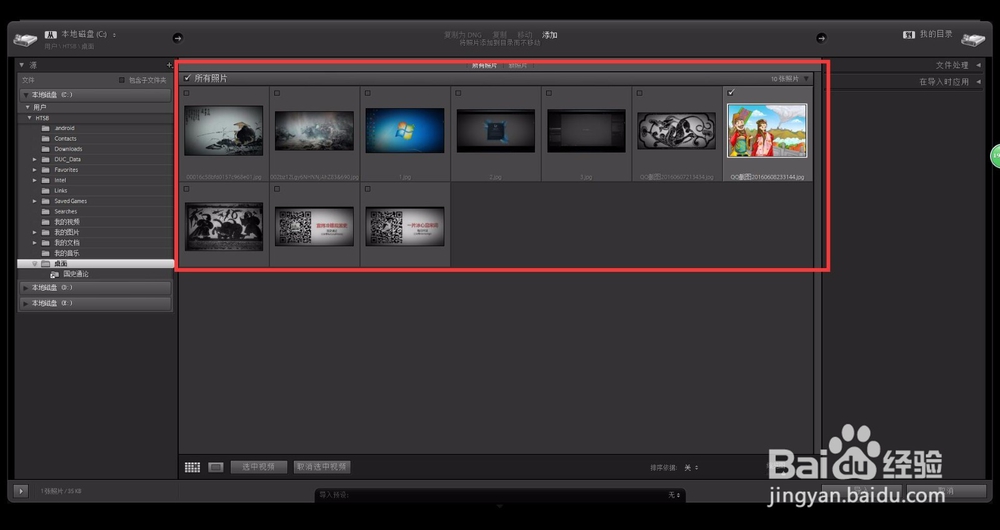Image resolution: width=1000 pixels, height=530 pixels.
Task: Click the 取消选中视频 button
Action: tap(322, 467)
